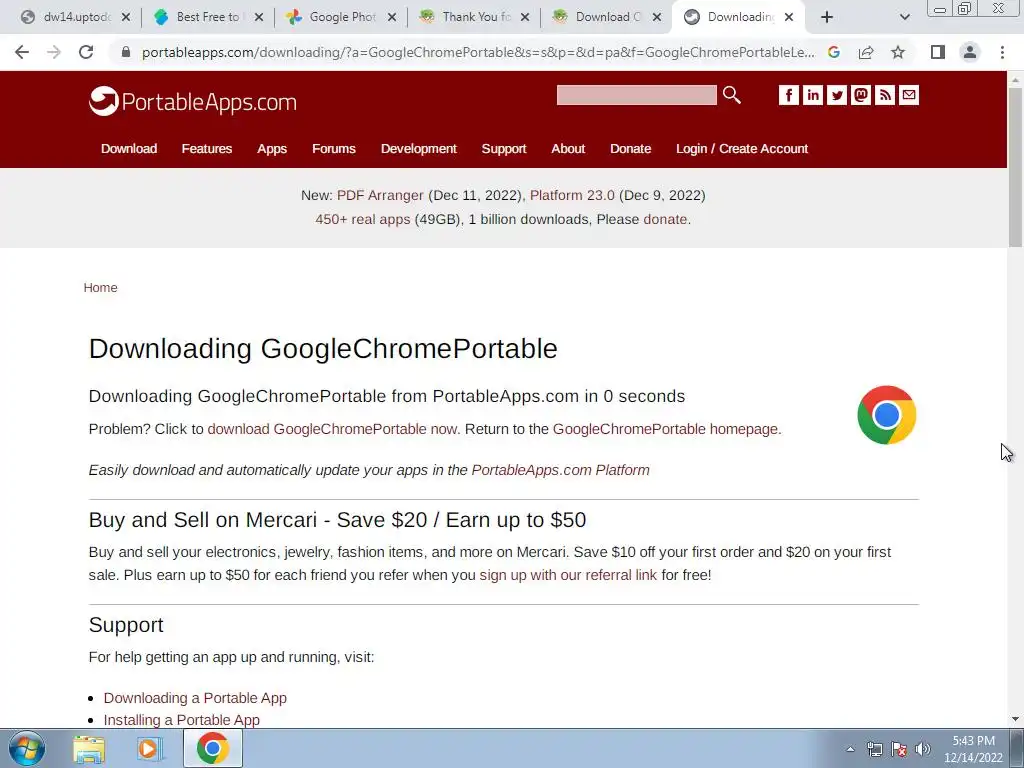Click the site search magnifier icon

click(x=731, y=95)
